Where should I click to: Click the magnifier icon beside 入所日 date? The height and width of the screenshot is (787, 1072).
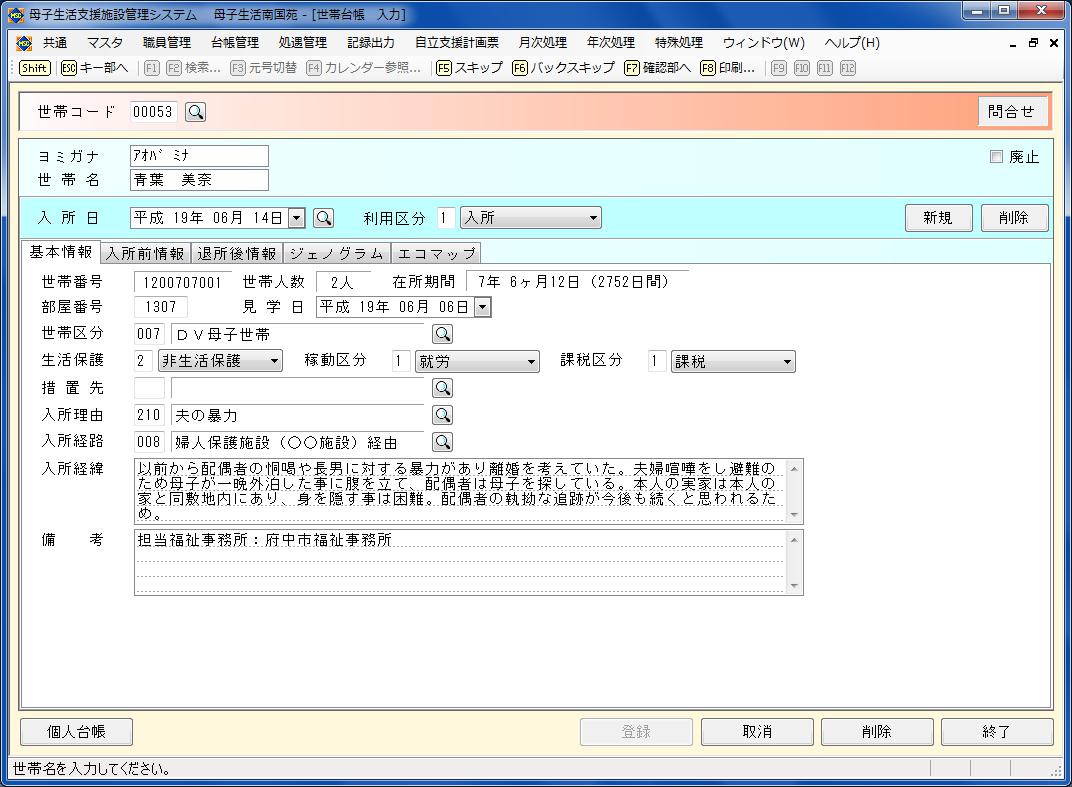tap(323, 218)
